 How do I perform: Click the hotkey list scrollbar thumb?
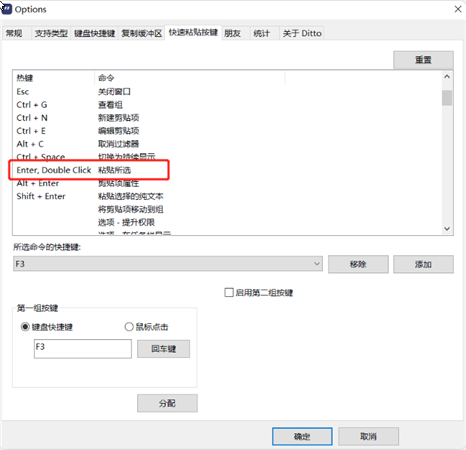[447, 98]
